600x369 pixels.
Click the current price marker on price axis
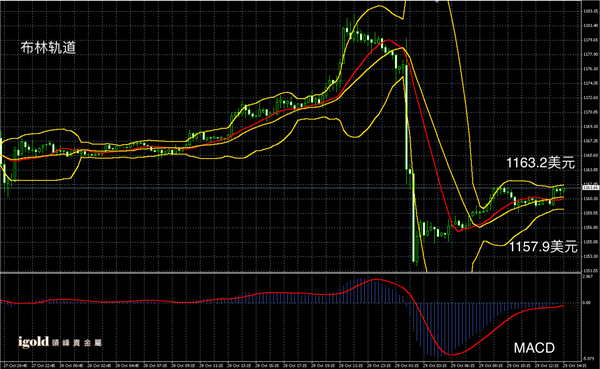point(590,188)
